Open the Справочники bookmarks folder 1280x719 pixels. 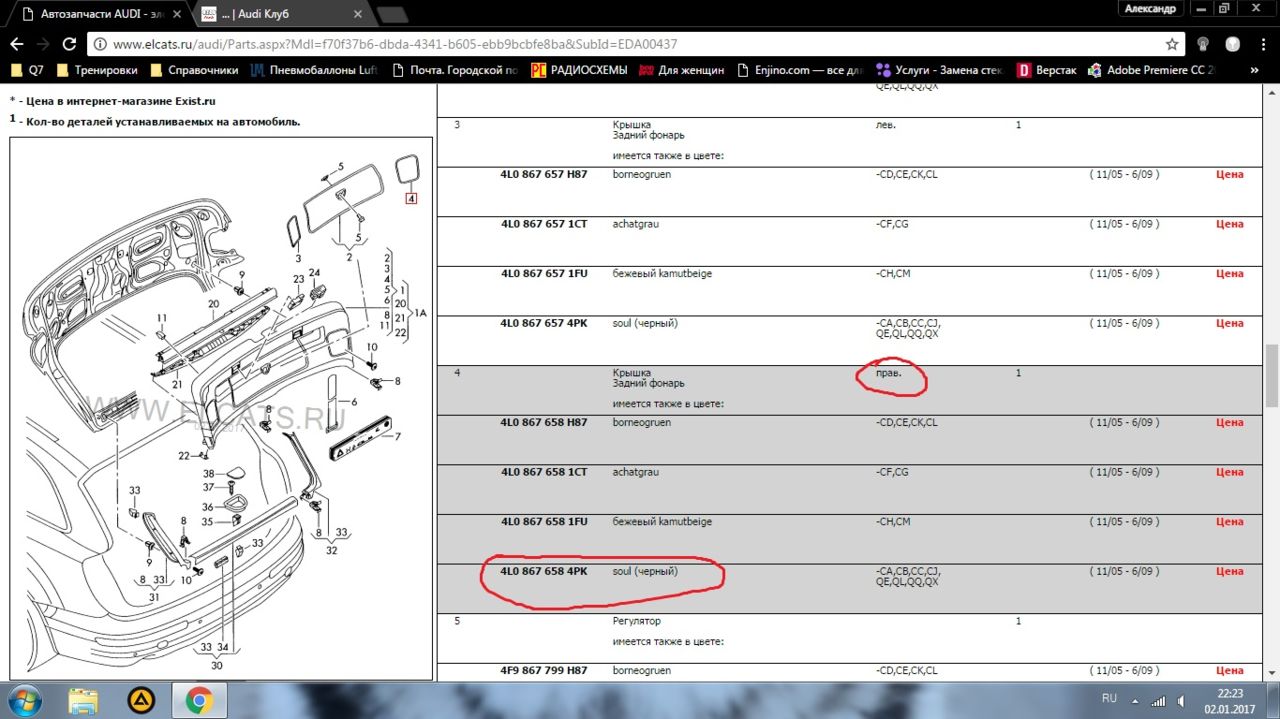click(x=194, y=70)
